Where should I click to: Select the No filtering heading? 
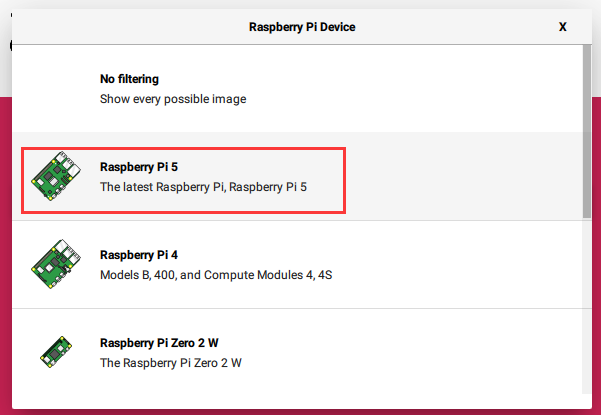(129, 79)
